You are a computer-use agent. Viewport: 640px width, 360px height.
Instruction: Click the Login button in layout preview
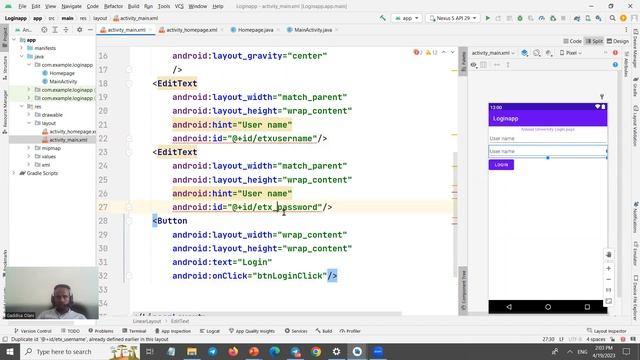501,164
